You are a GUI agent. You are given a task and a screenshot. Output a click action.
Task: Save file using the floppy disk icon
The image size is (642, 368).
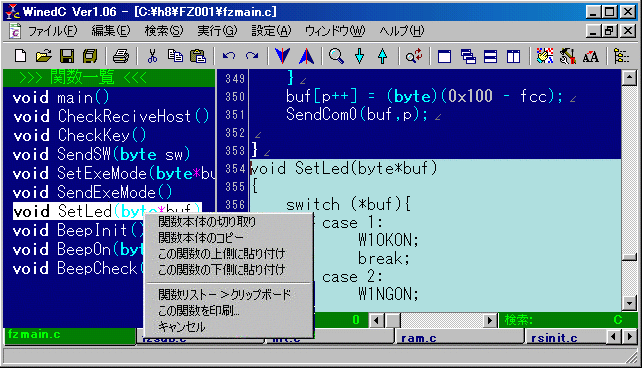[67, 56]
